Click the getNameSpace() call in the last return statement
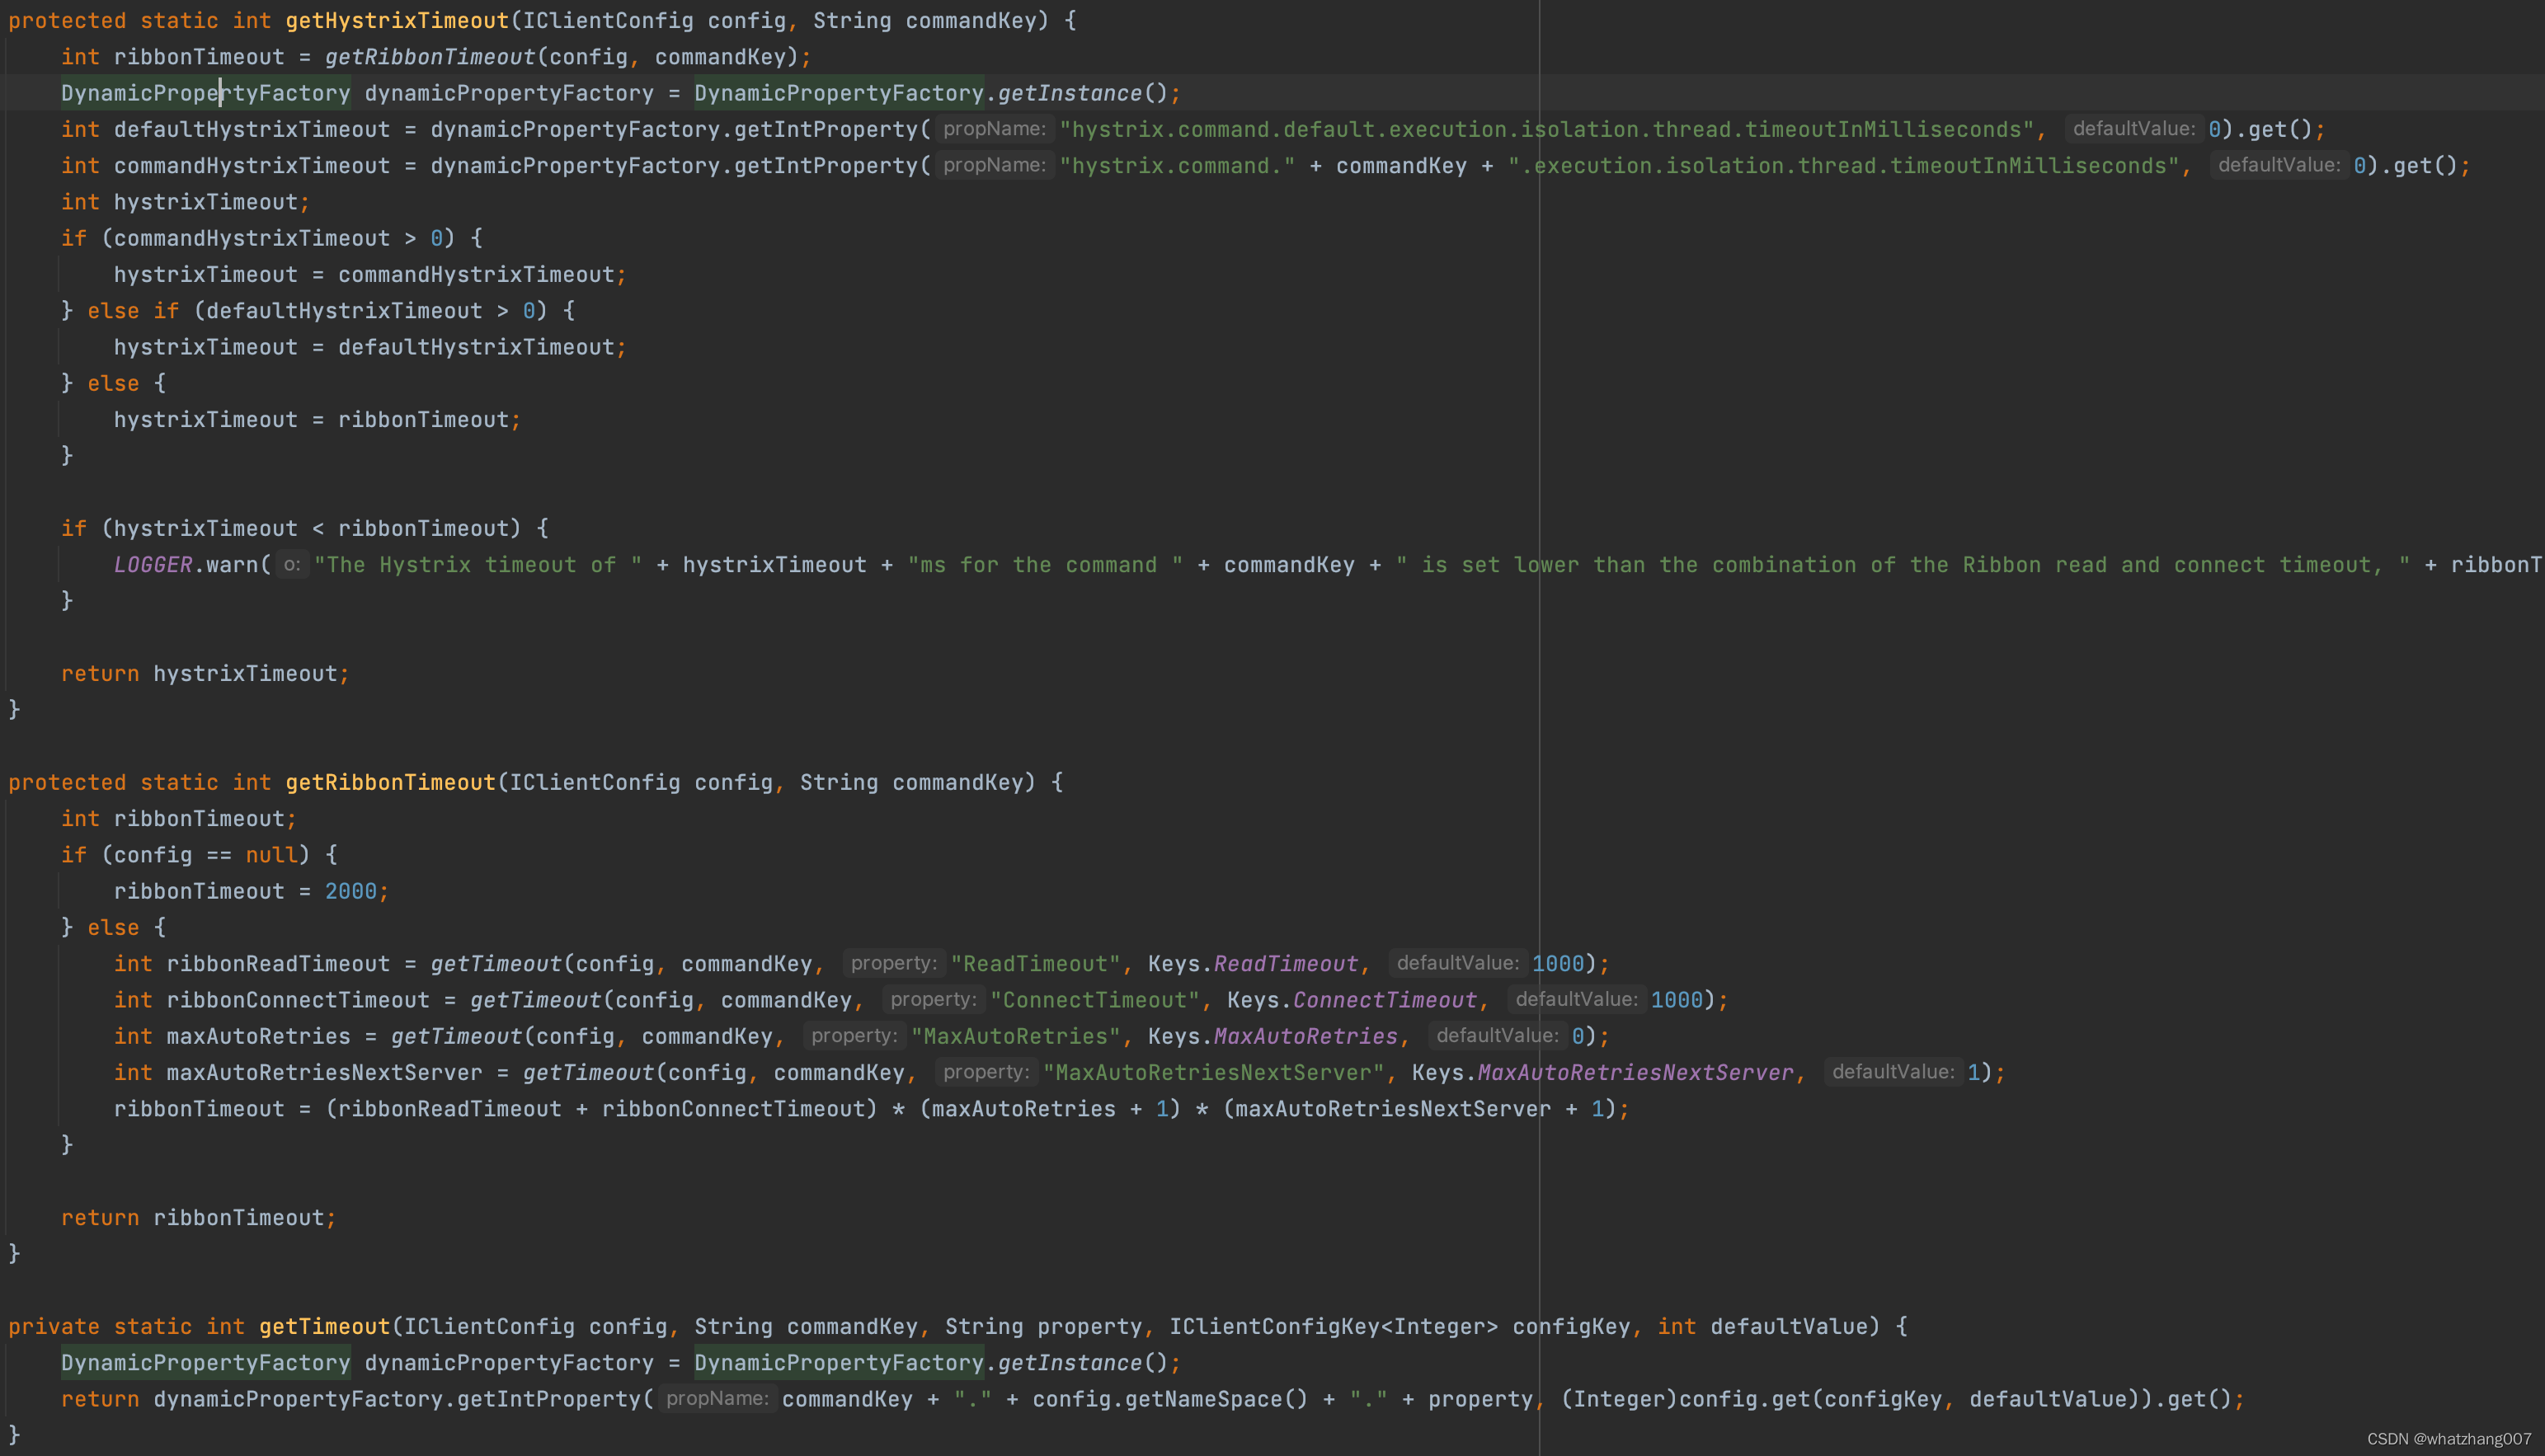2545x1456 pixels. click(x=1215, y=1399)
